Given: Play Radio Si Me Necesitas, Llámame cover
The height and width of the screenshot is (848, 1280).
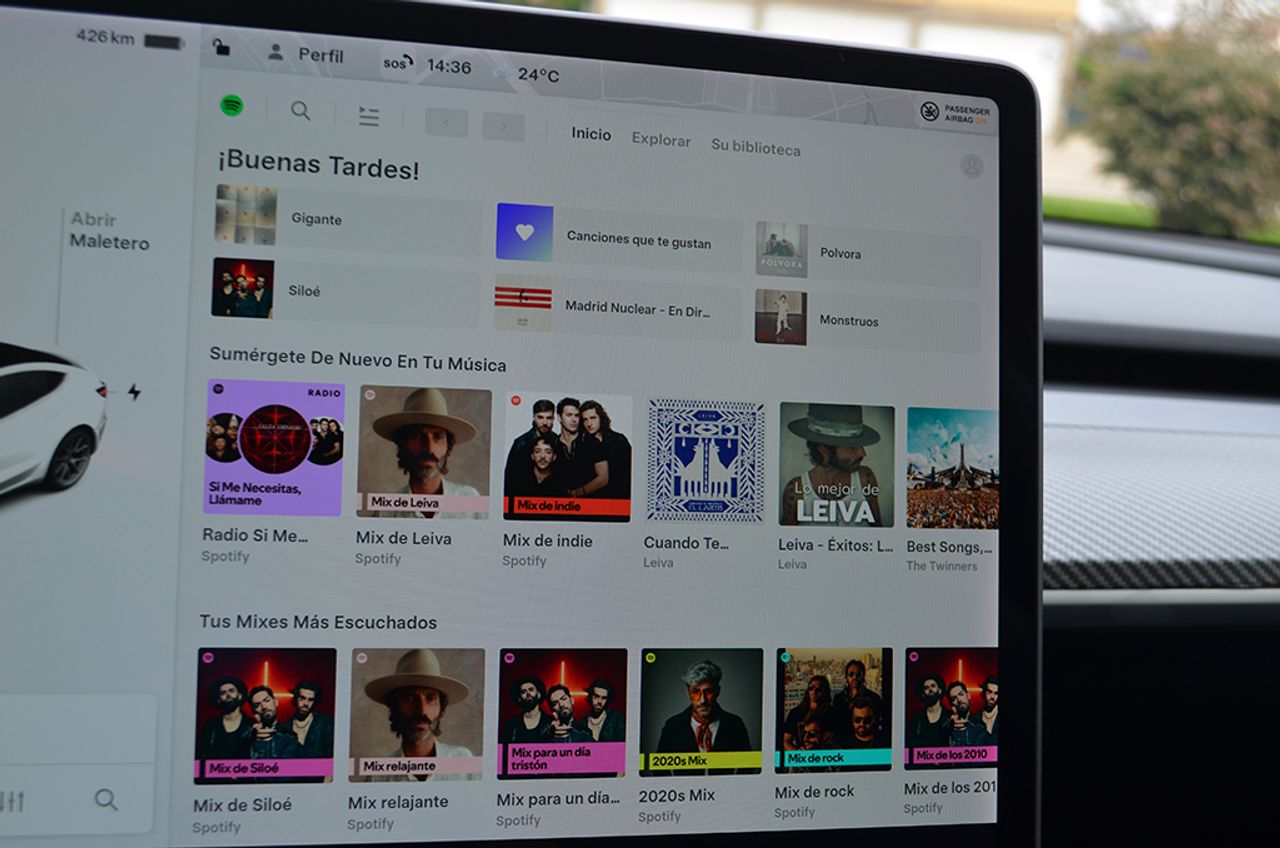Looking at the screenshot, I should [274, 448].
